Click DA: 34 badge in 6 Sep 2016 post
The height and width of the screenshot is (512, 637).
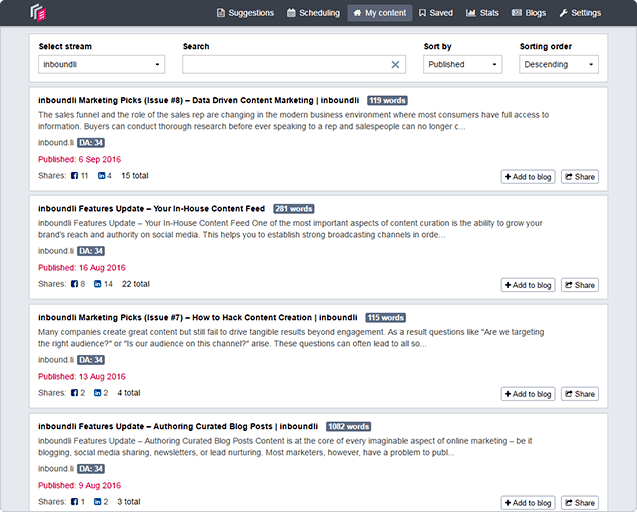[x=91, y=143]
